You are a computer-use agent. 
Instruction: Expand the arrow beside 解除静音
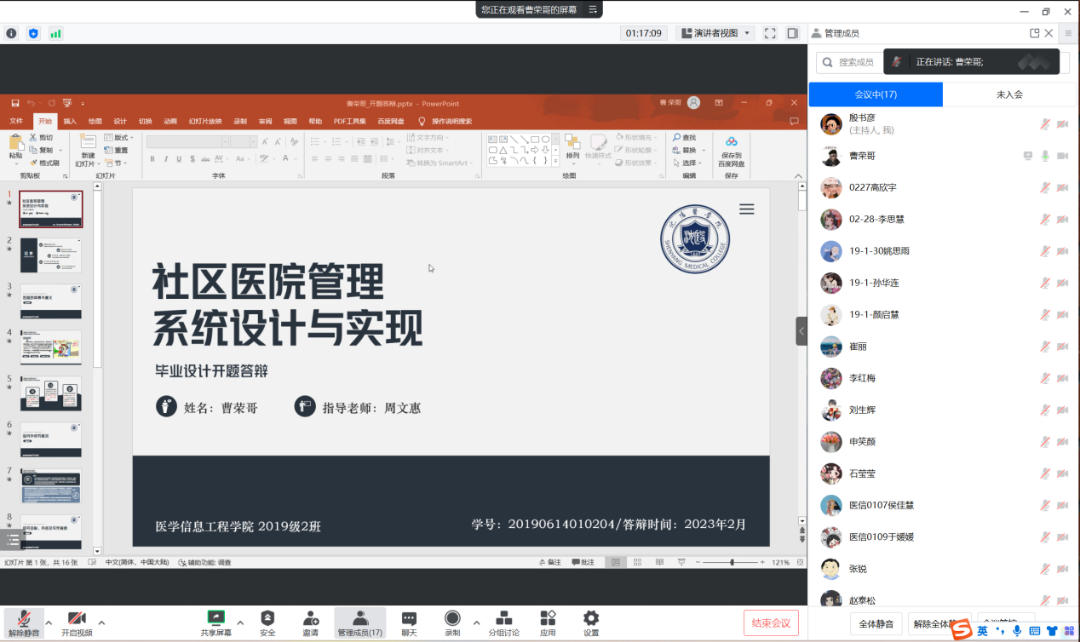48,623
